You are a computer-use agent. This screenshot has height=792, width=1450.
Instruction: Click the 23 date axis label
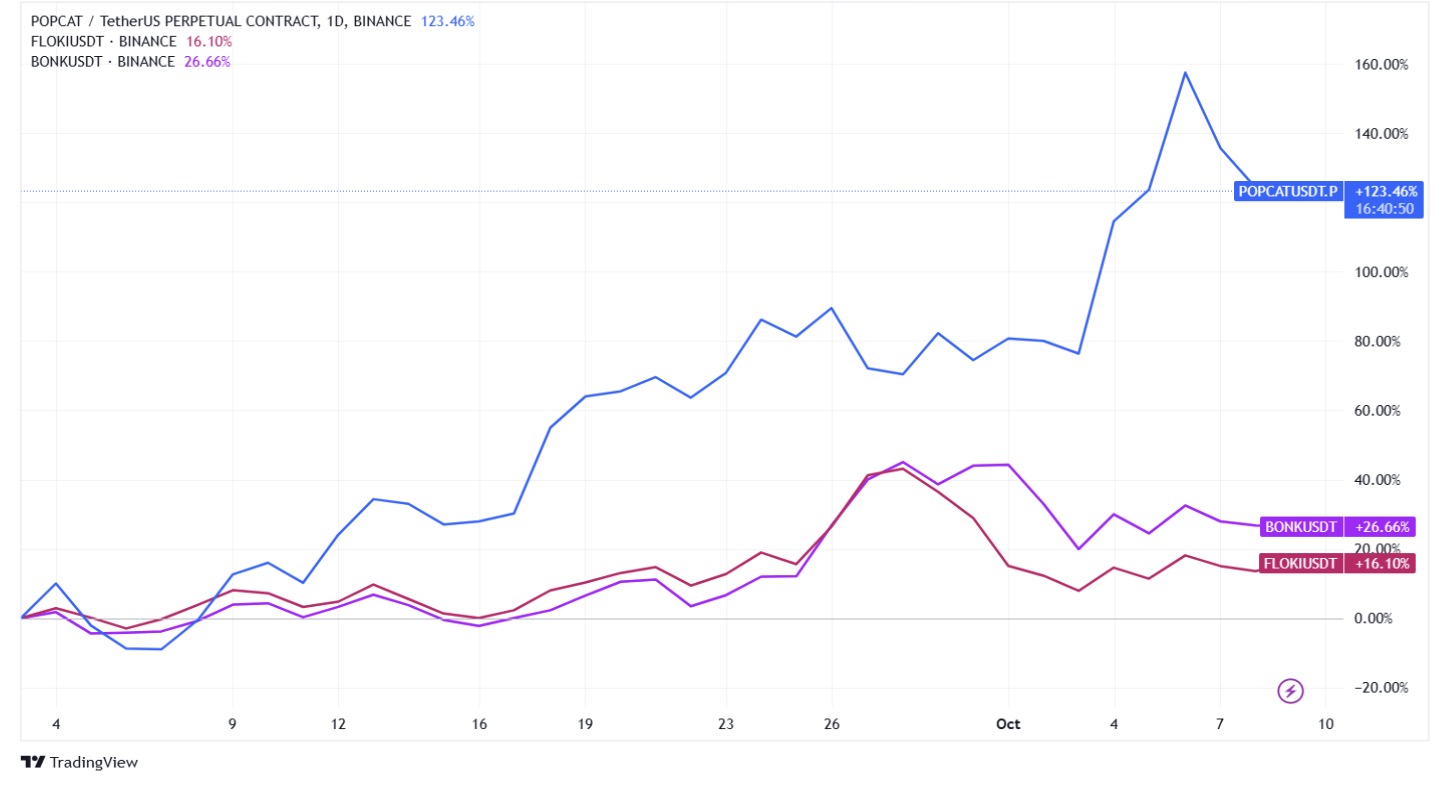tap(726, 724)
